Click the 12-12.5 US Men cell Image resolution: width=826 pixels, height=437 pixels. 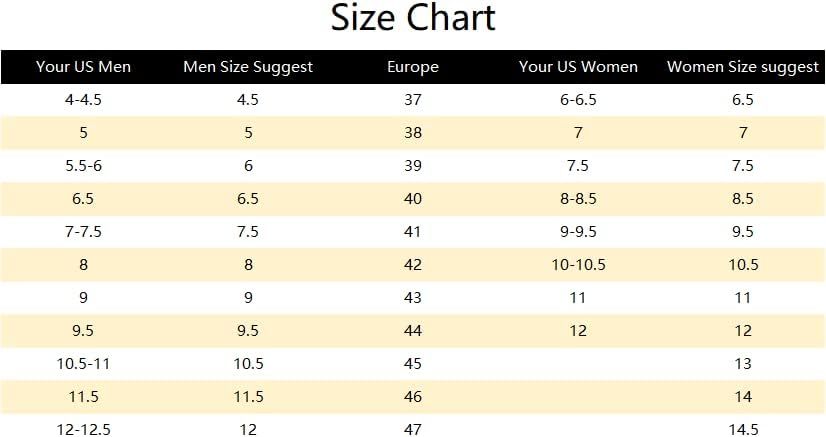(x=83, y=430)
